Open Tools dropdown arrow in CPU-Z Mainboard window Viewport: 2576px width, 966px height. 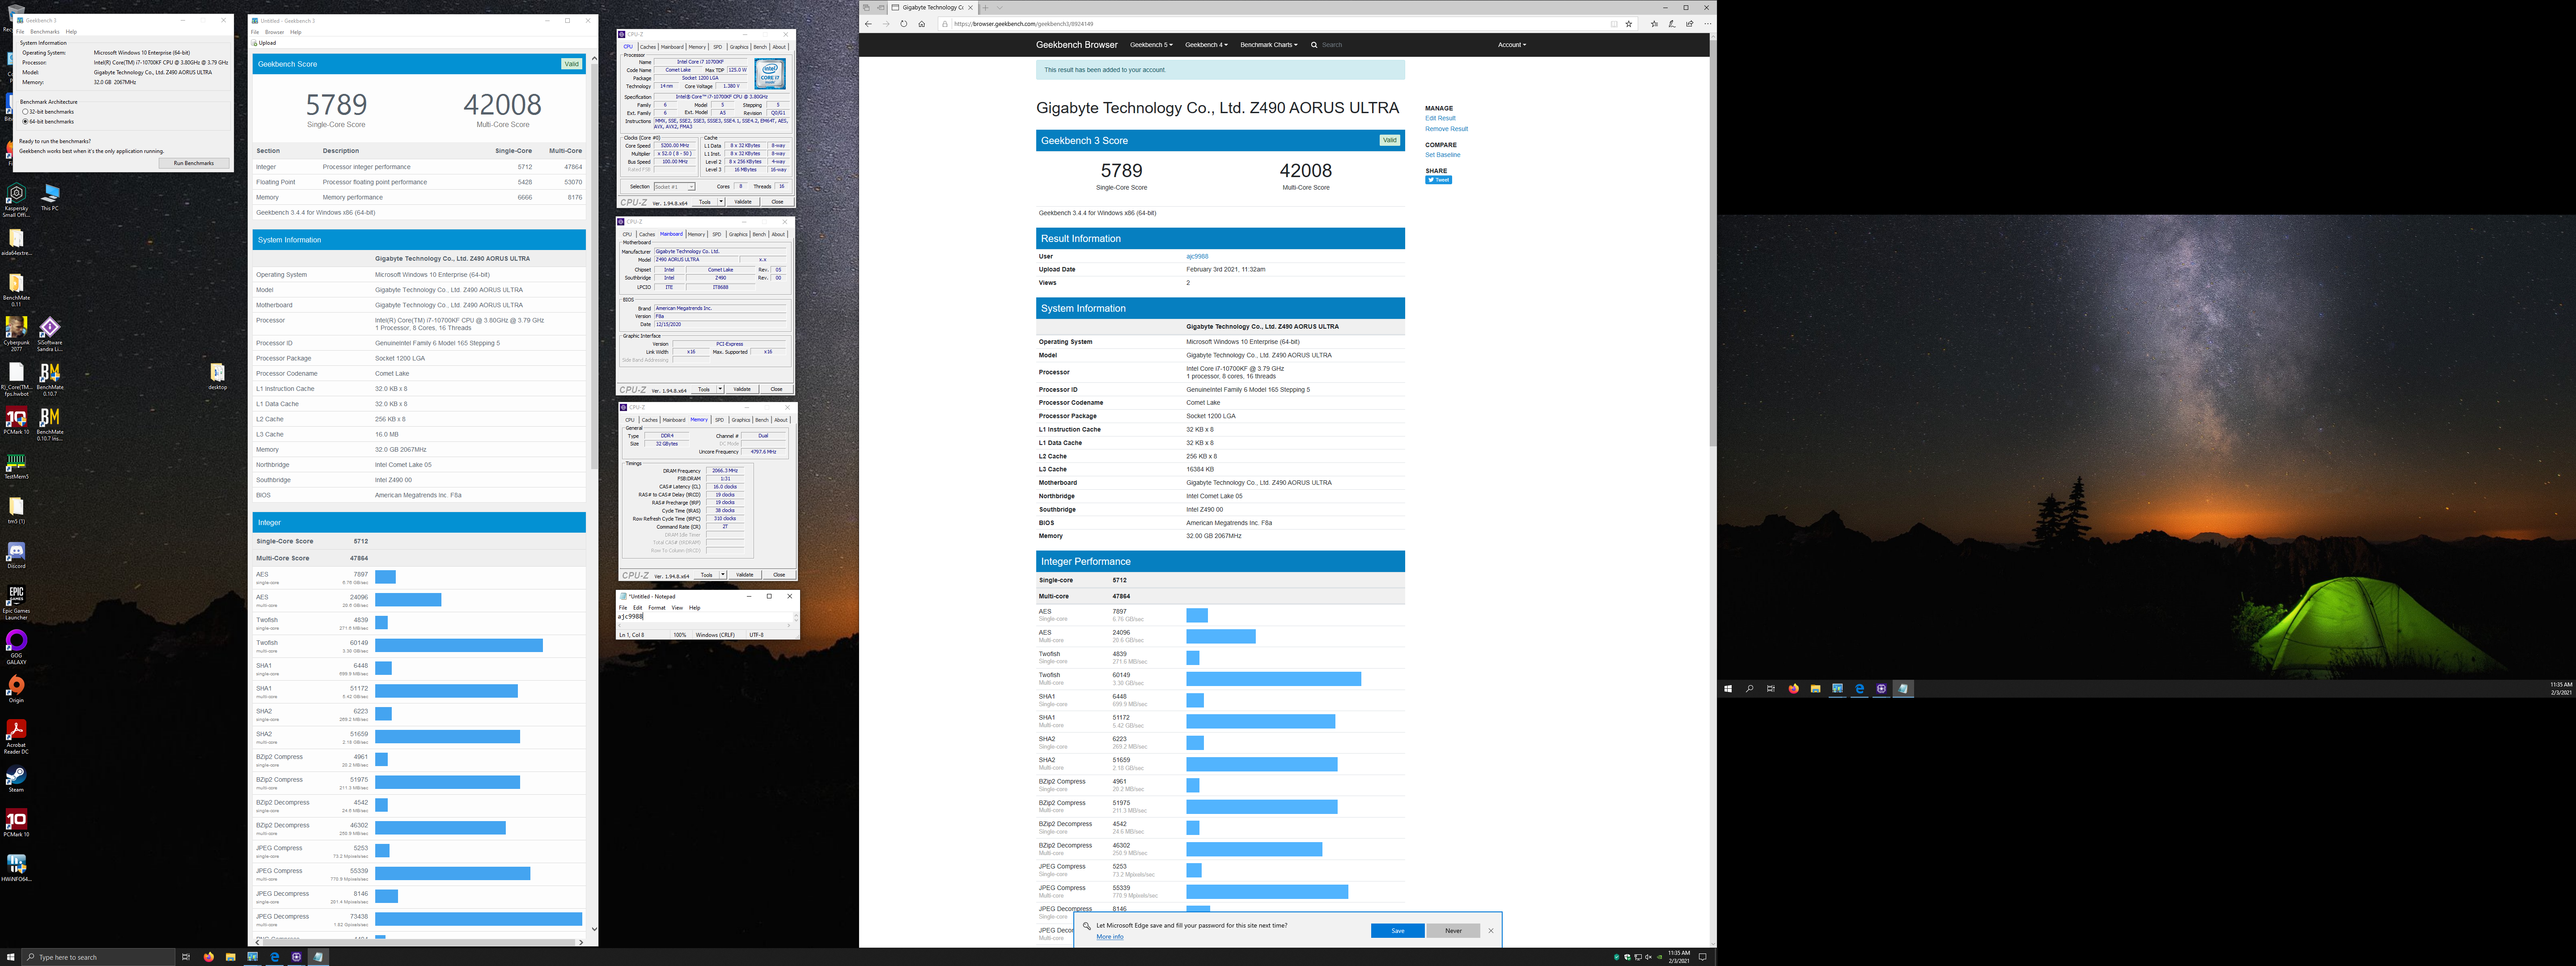(720, 389)
